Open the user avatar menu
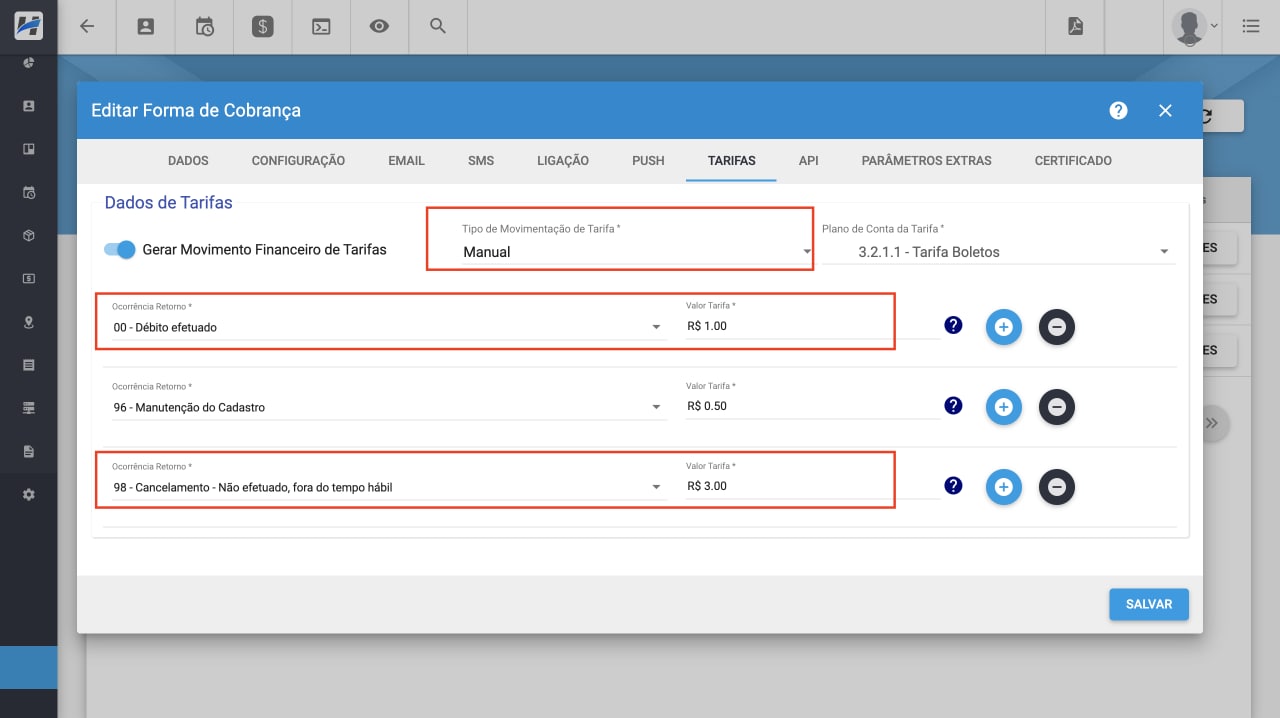The width and height of the screenshot is (1280, 718). click(1194, 27)
